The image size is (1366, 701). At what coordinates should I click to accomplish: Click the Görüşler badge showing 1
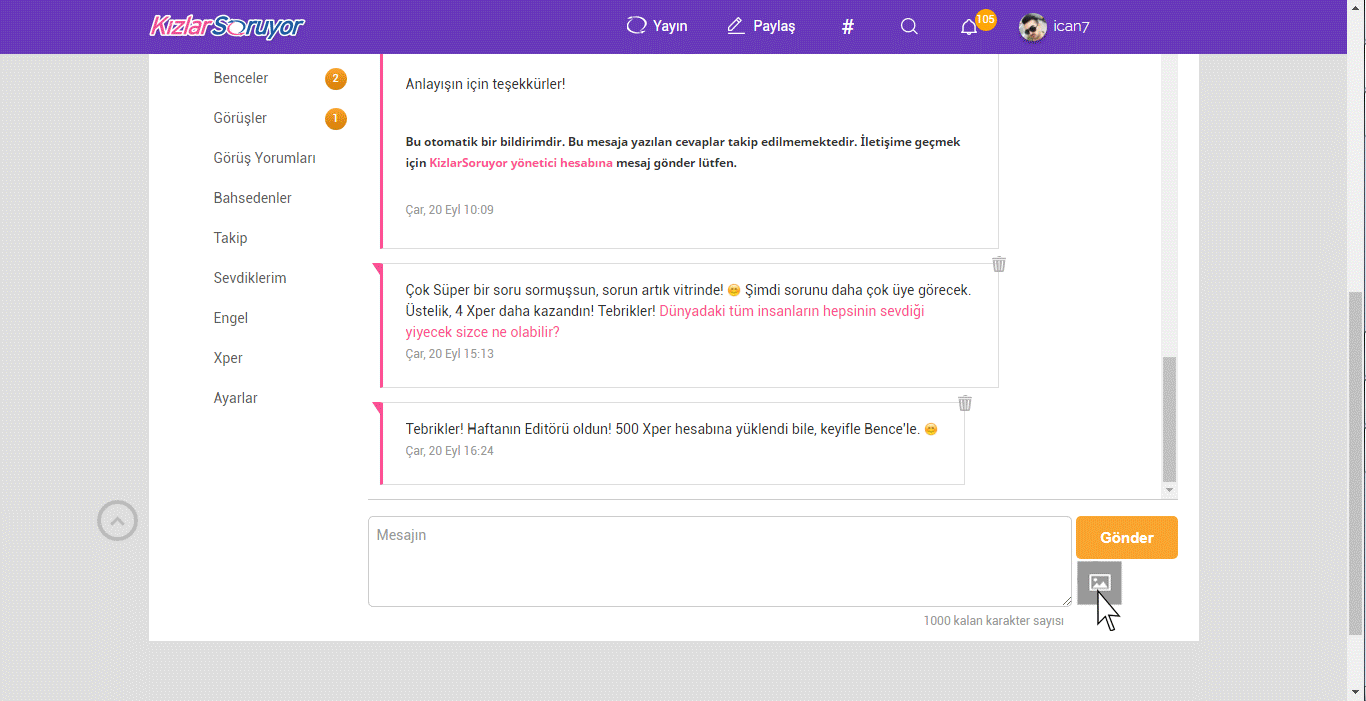tap(336, 118)
